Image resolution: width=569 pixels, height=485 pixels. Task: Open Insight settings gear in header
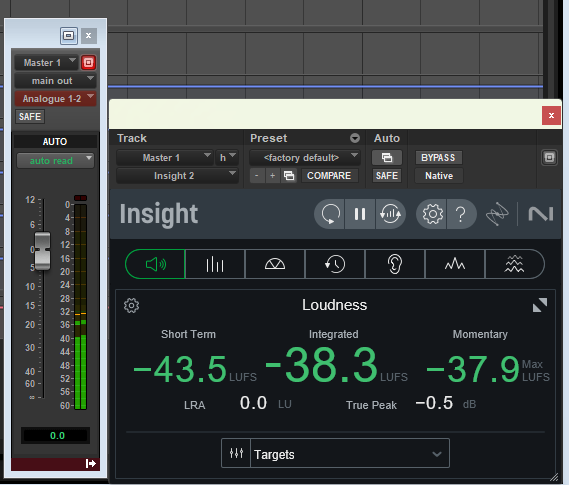[432, 214]
